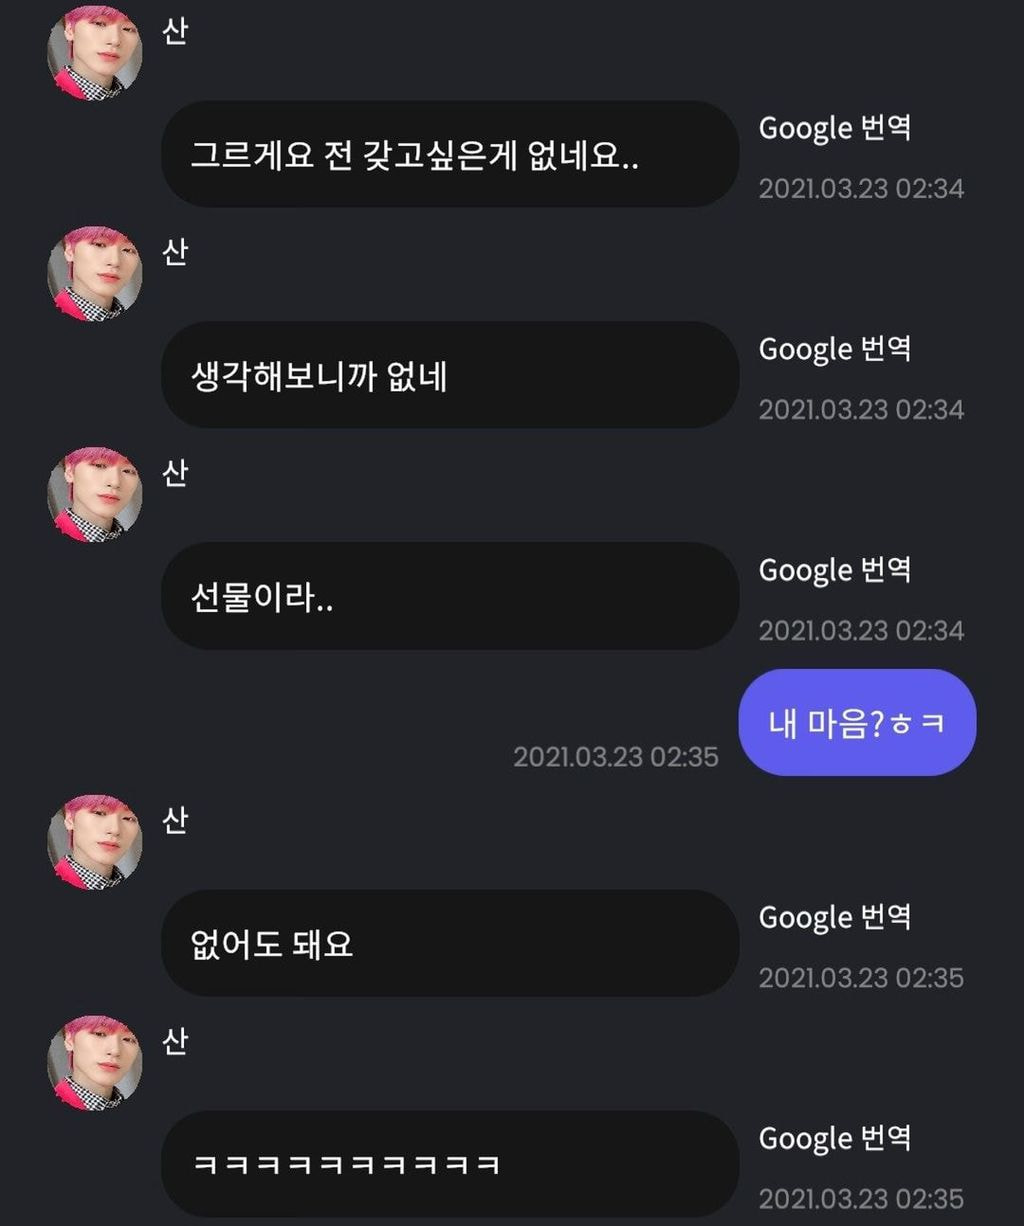Translate '없어도 돼요' using Google 번역
Viewport: 1024px width, 1226px height.
click(x=834, y=918)
